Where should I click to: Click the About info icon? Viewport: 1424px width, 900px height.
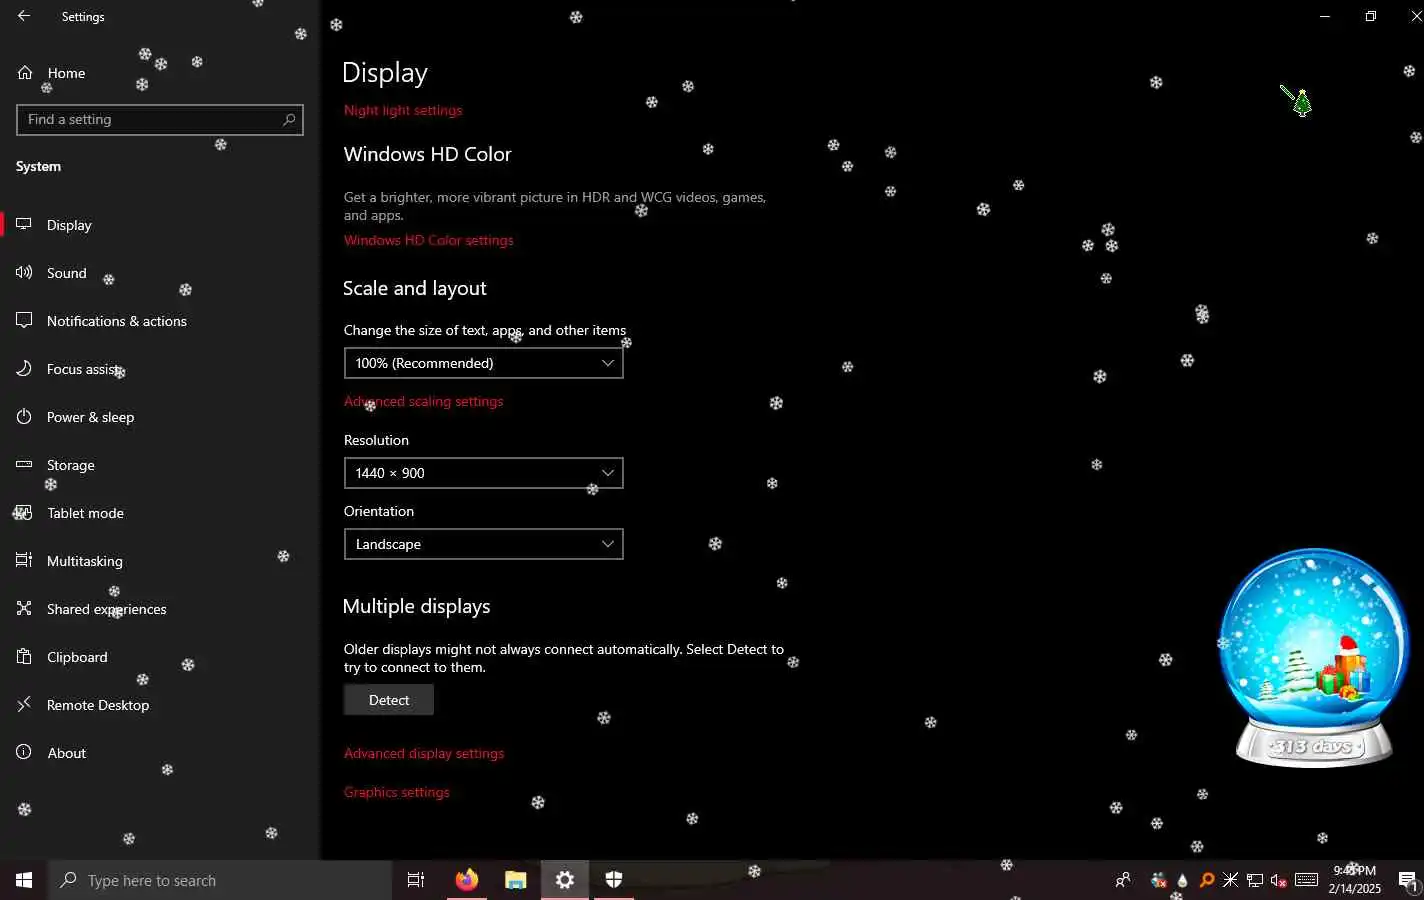point(24,753)
